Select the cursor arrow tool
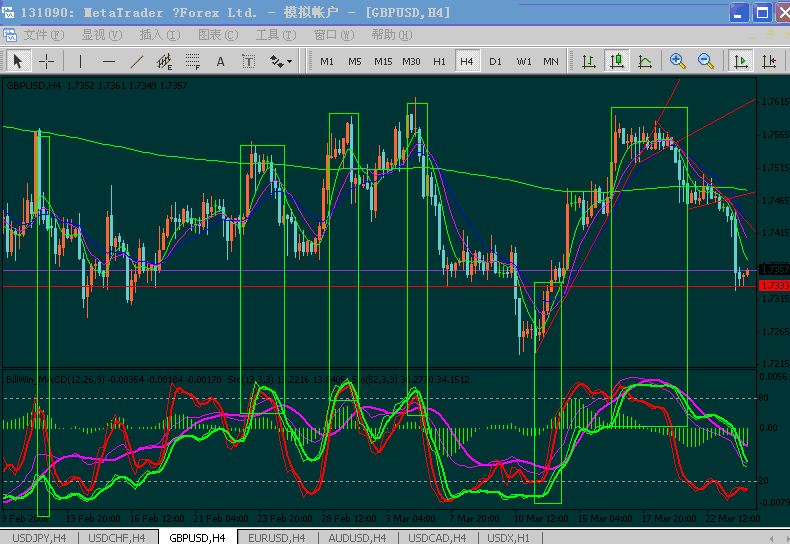The image size is (790, 544). 18,61
